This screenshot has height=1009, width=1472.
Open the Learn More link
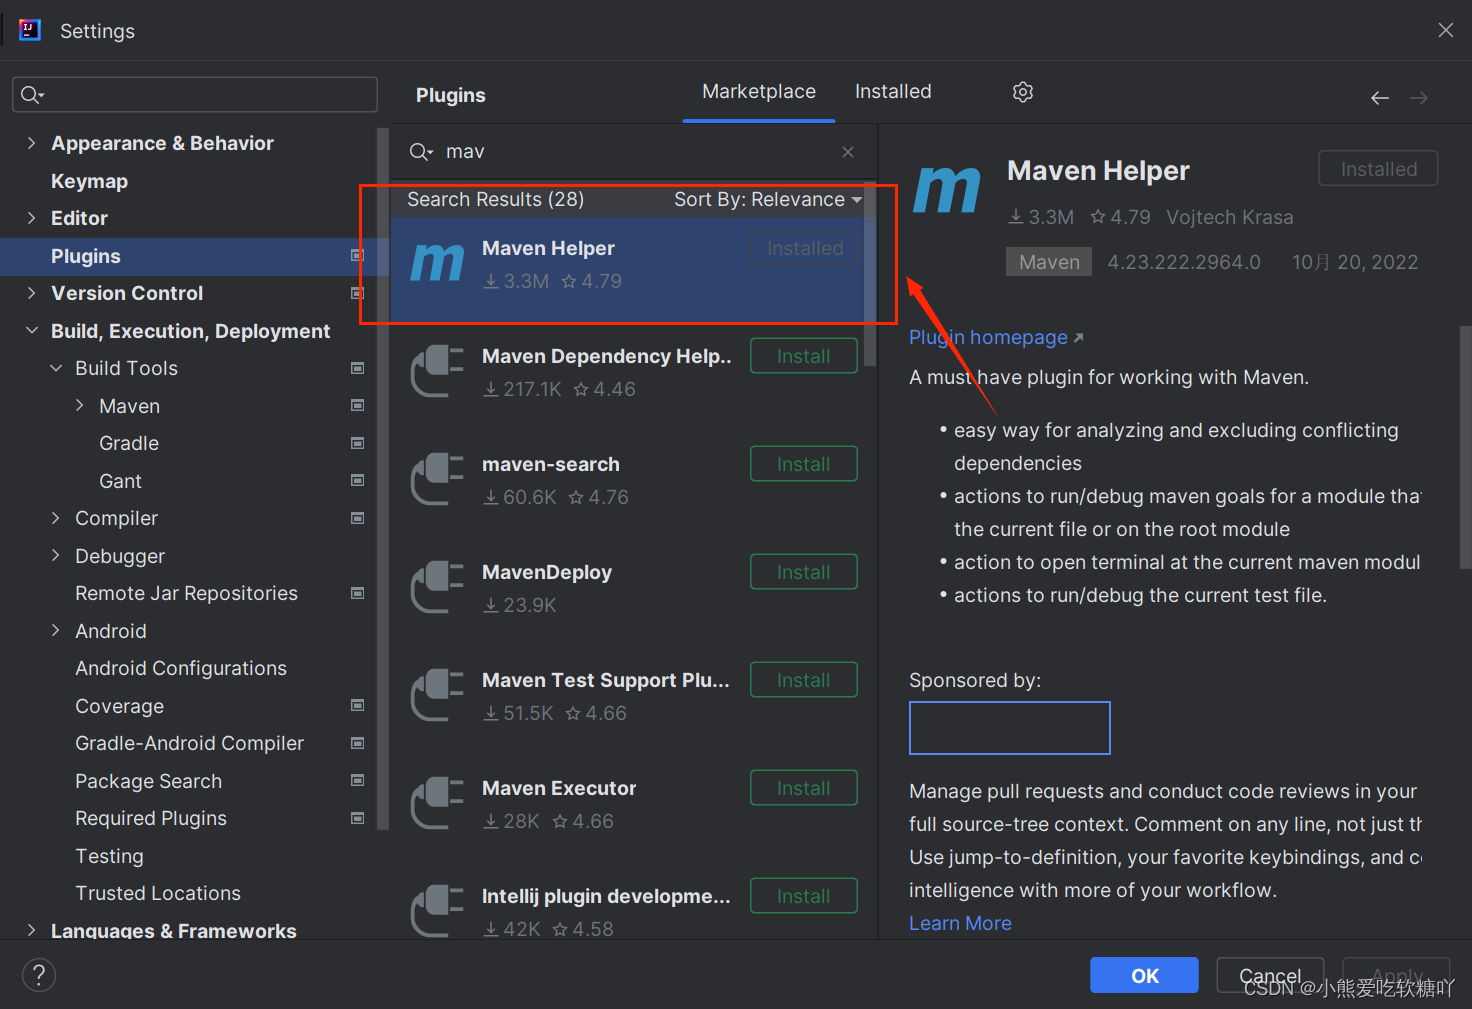(960, 924)
